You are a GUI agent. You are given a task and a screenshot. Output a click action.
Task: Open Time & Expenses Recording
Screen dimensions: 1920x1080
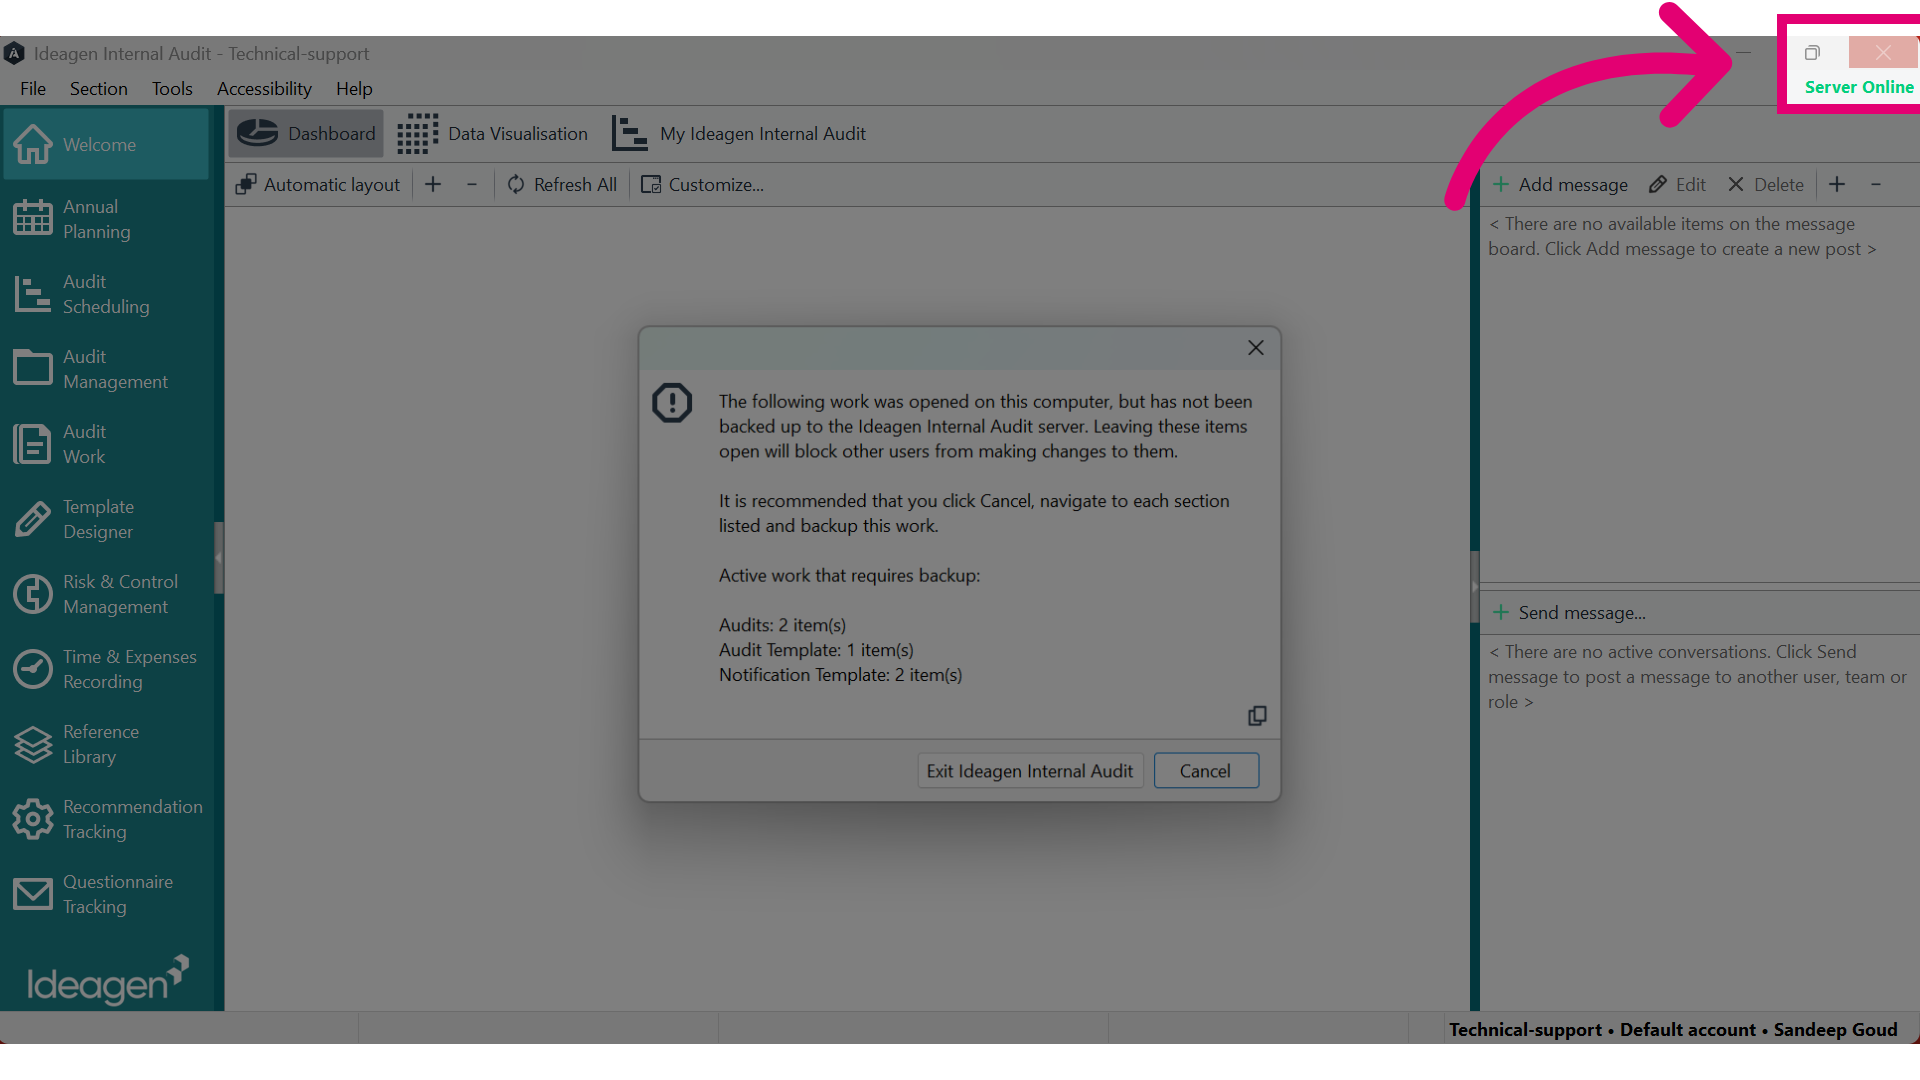tap(105, 669)
